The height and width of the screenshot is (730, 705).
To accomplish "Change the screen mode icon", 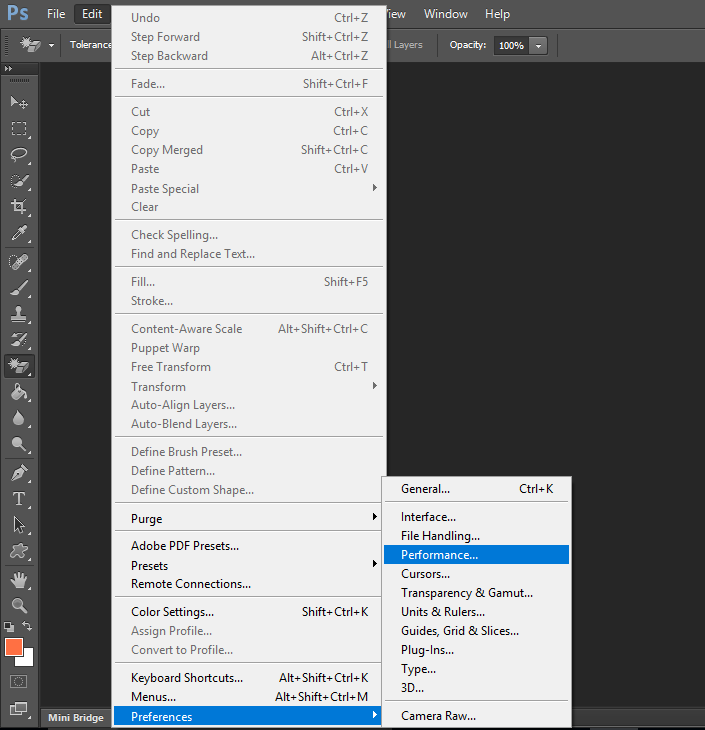I will click(19, 709).
